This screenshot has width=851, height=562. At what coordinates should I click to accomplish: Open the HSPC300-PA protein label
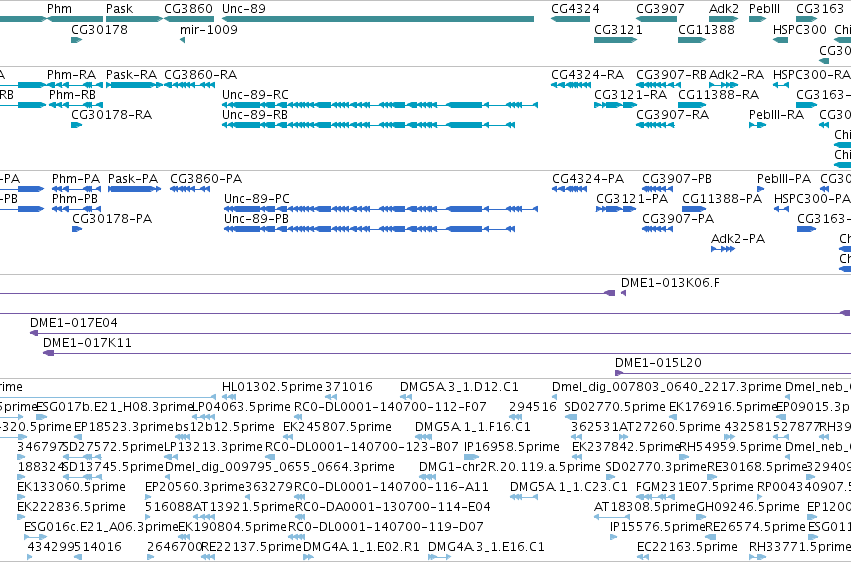point(812,199)
